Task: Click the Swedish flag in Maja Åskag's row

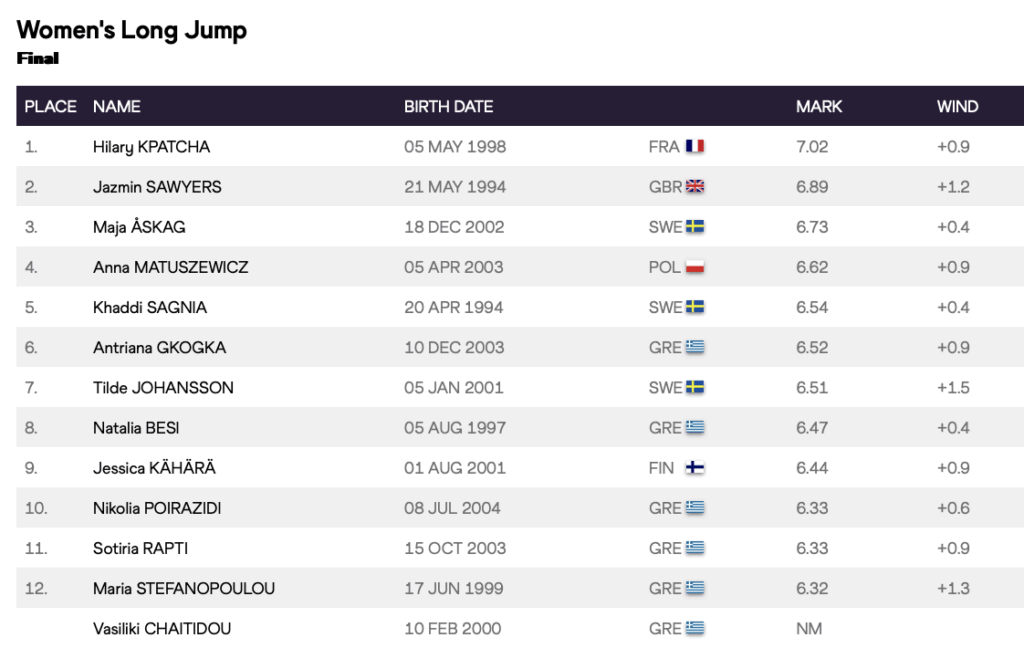Action: [x=695, y=227]
